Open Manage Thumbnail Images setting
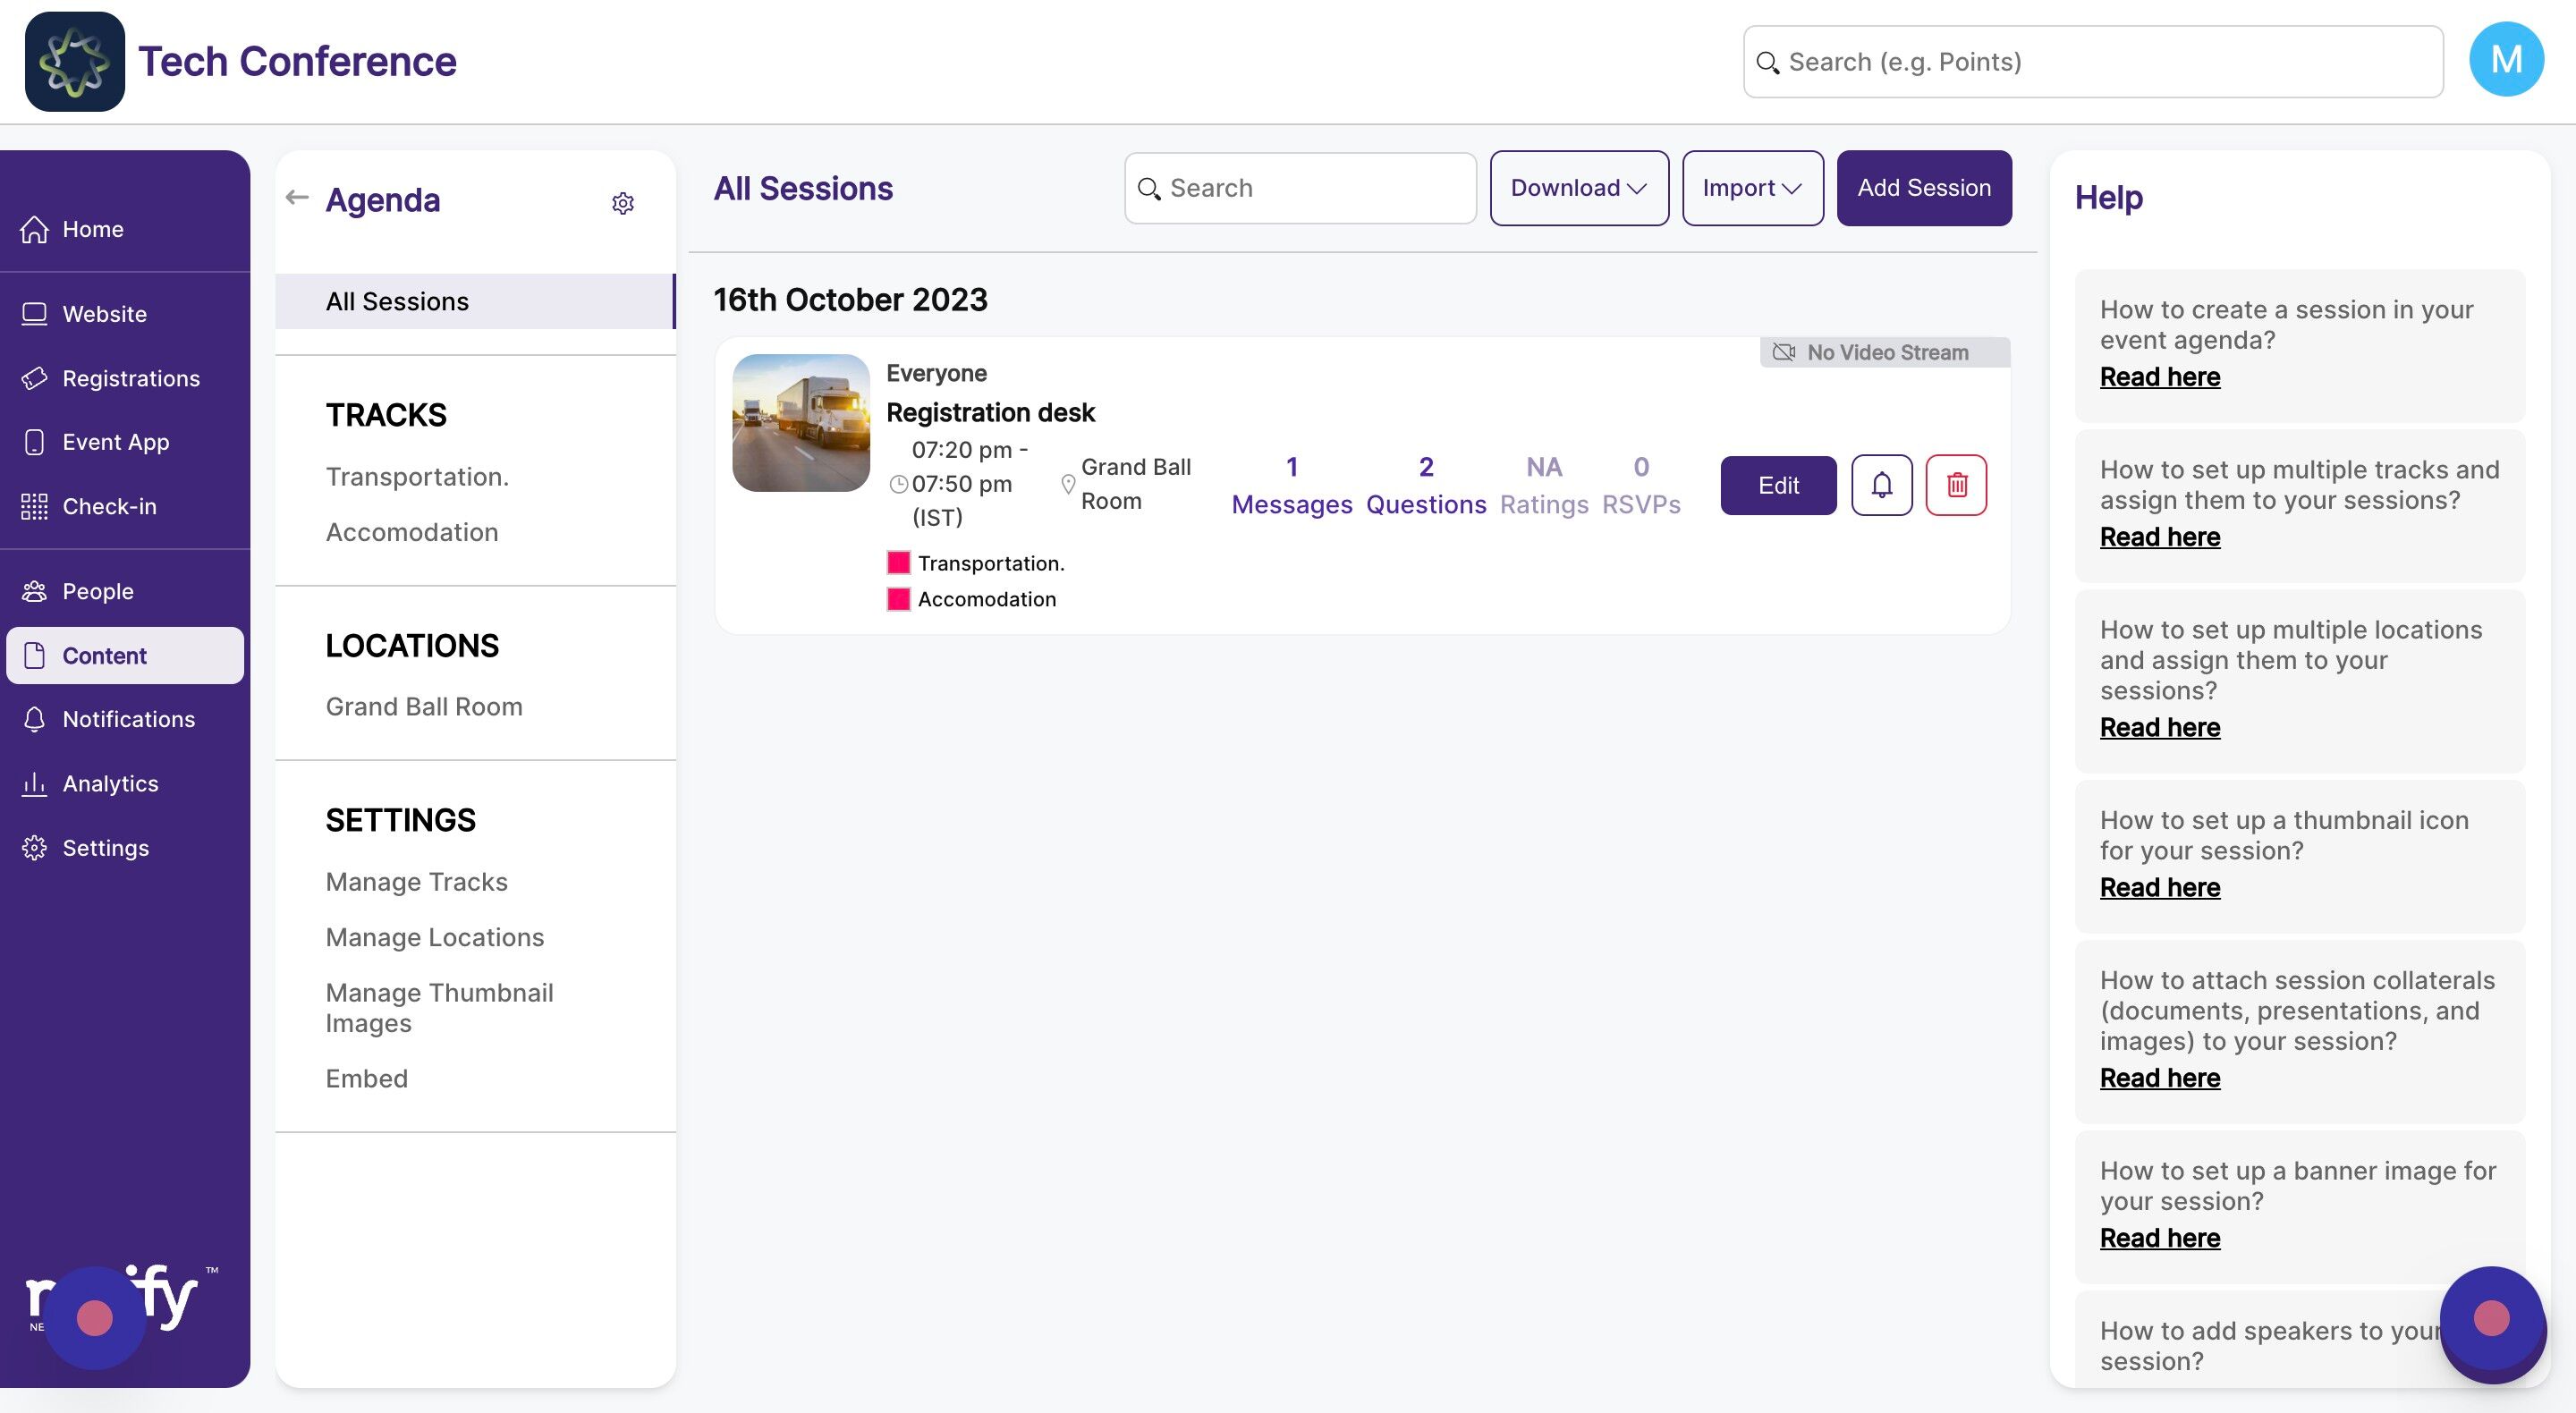 click(439, 1007)
